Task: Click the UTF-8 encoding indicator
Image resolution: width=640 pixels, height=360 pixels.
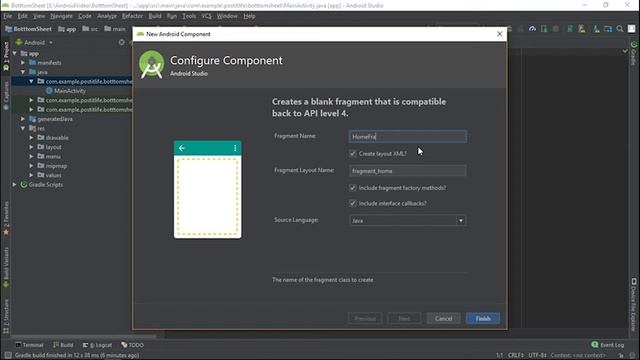Action: [538, 356]
